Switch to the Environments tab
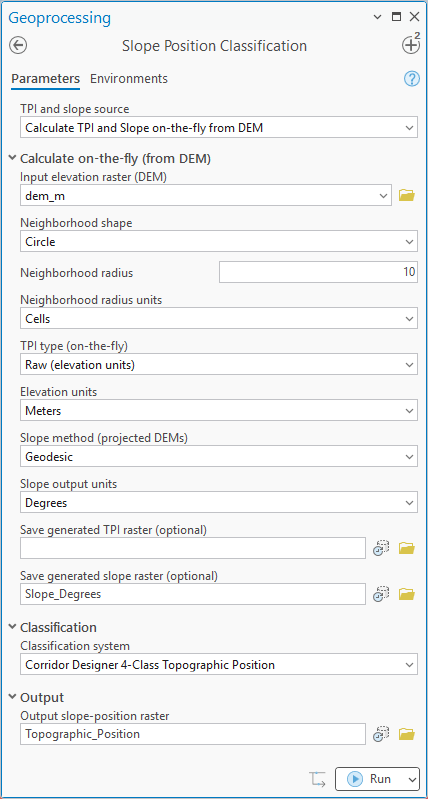This screenshot has height=799, width=428. click(129, 79)
